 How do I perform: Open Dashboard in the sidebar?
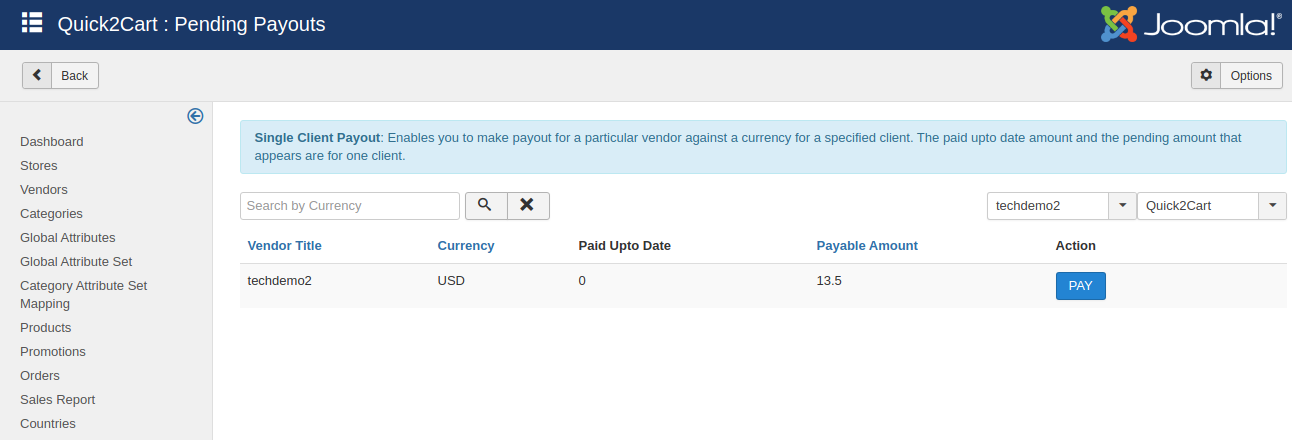[52, 141]
